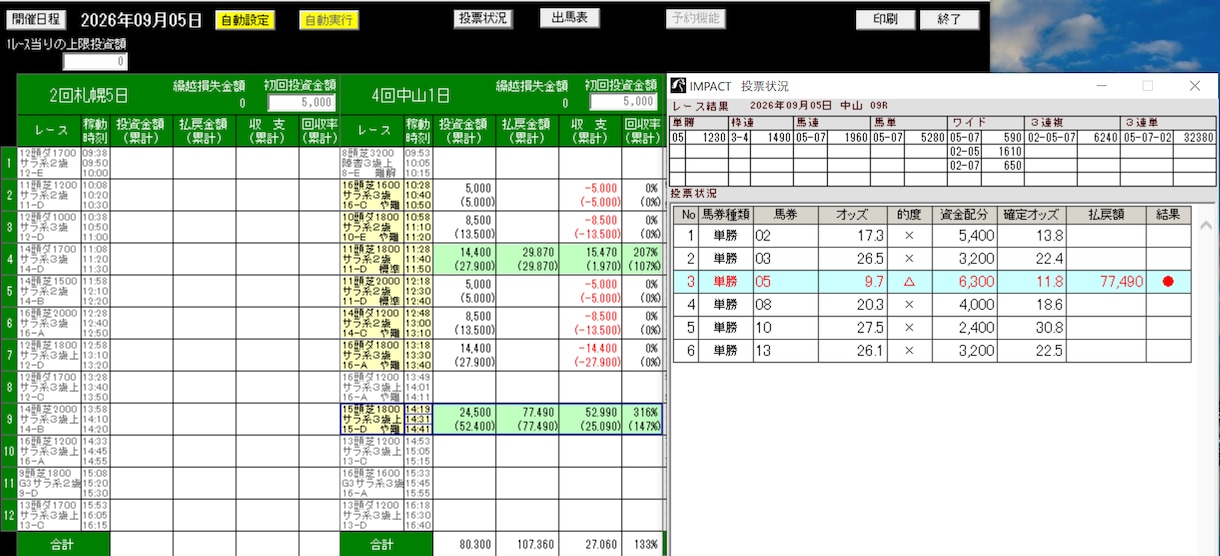Open the 投票状況 button in top bar
Viewport: 1220px width, 556px height.
point(483,19)
